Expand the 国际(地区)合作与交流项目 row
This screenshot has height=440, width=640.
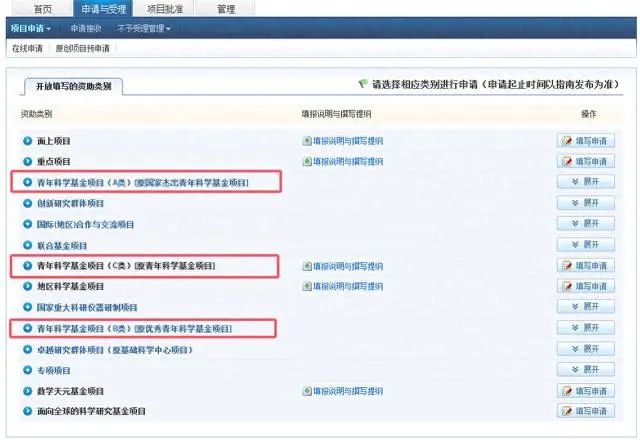click(585, 224)
